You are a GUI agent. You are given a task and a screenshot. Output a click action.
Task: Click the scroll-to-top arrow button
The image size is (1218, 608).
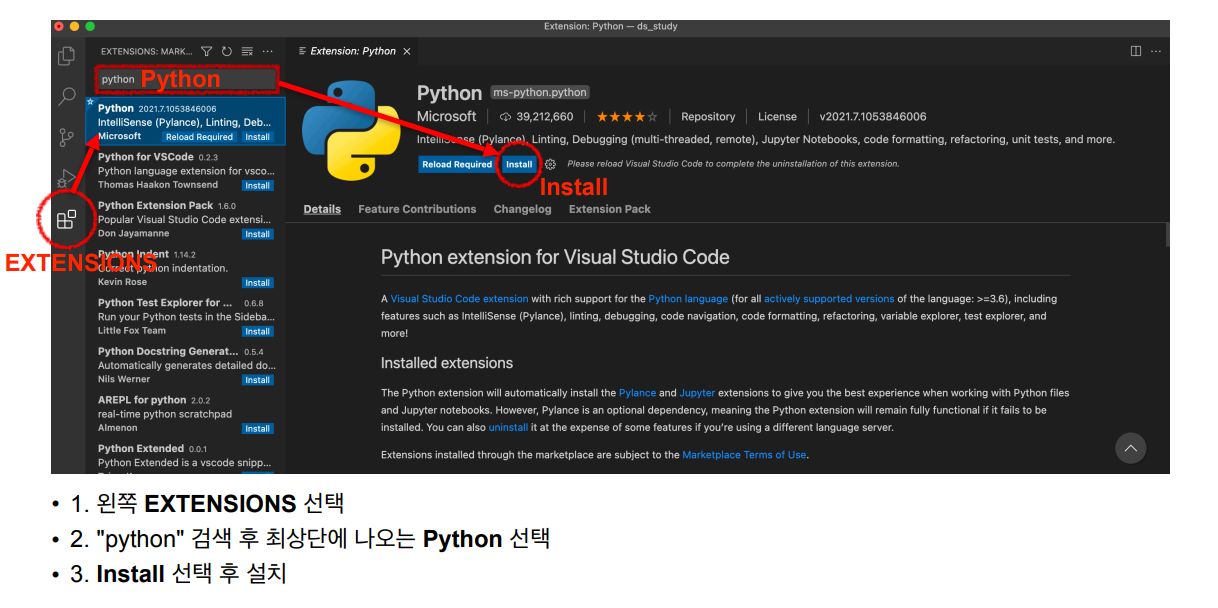click(x=1130, y=447)
